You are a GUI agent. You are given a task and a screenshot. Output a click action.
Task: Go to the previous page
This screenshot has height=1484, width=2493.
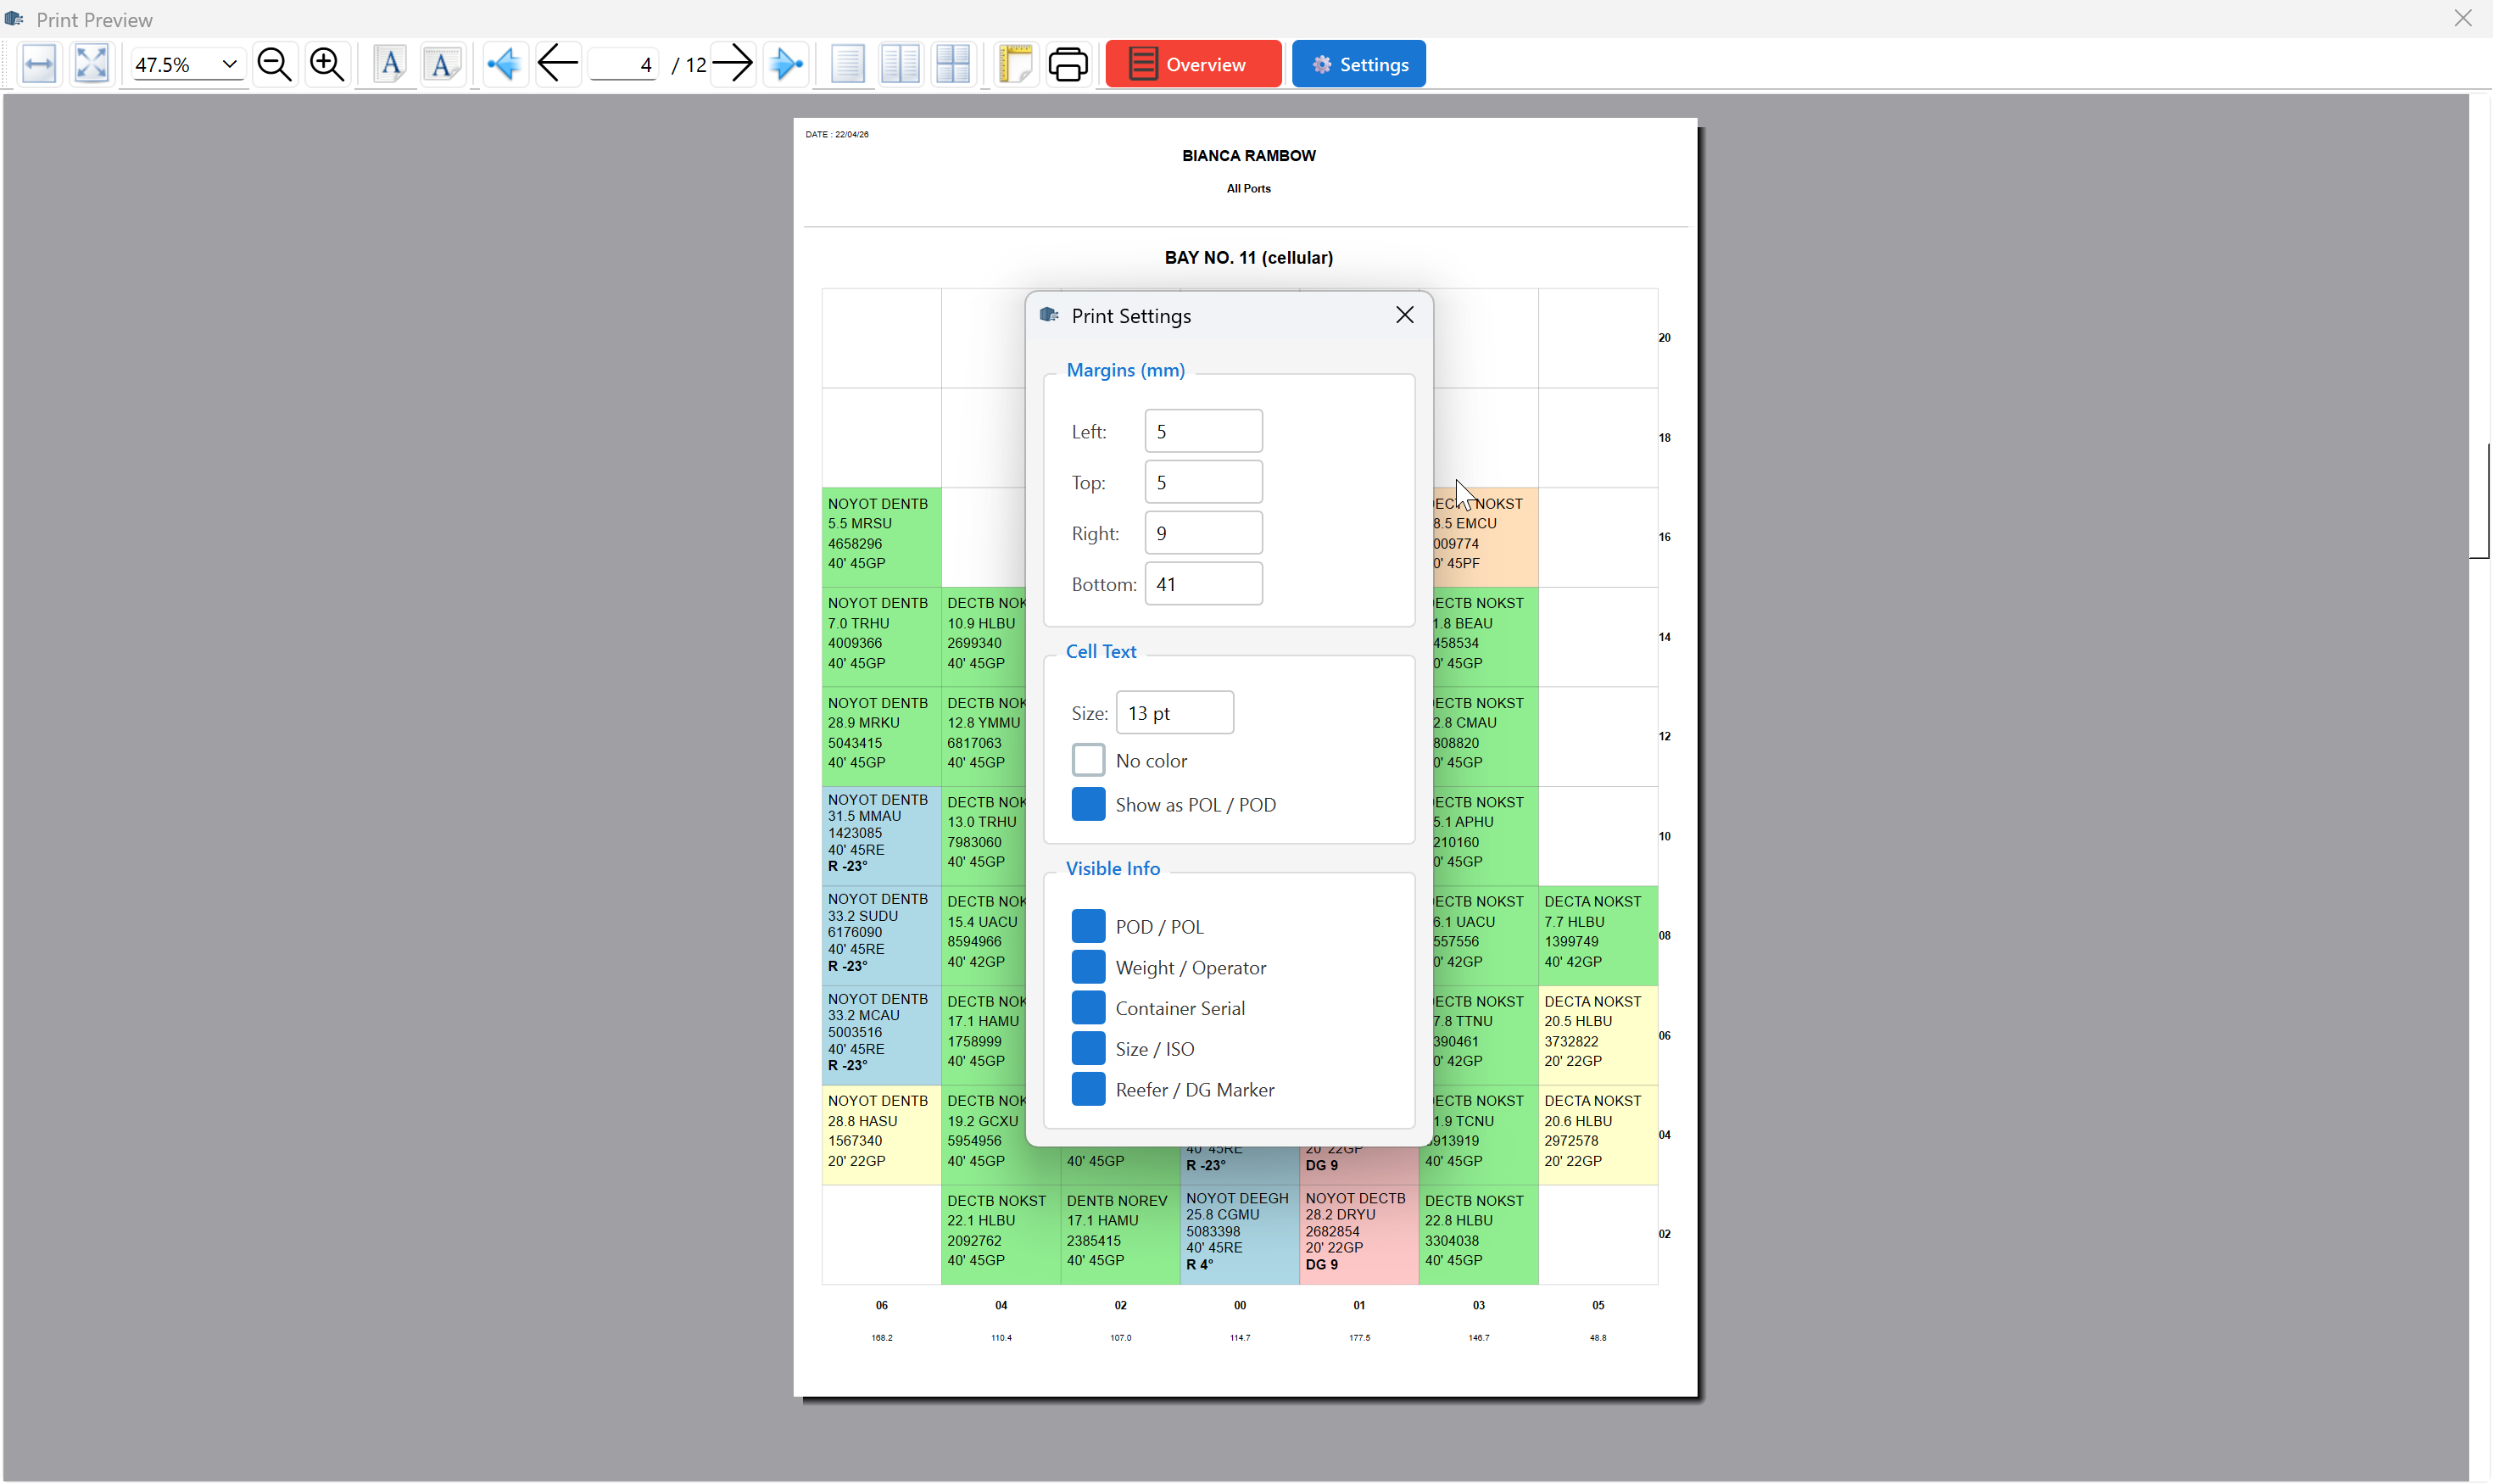tap(558, 65)
